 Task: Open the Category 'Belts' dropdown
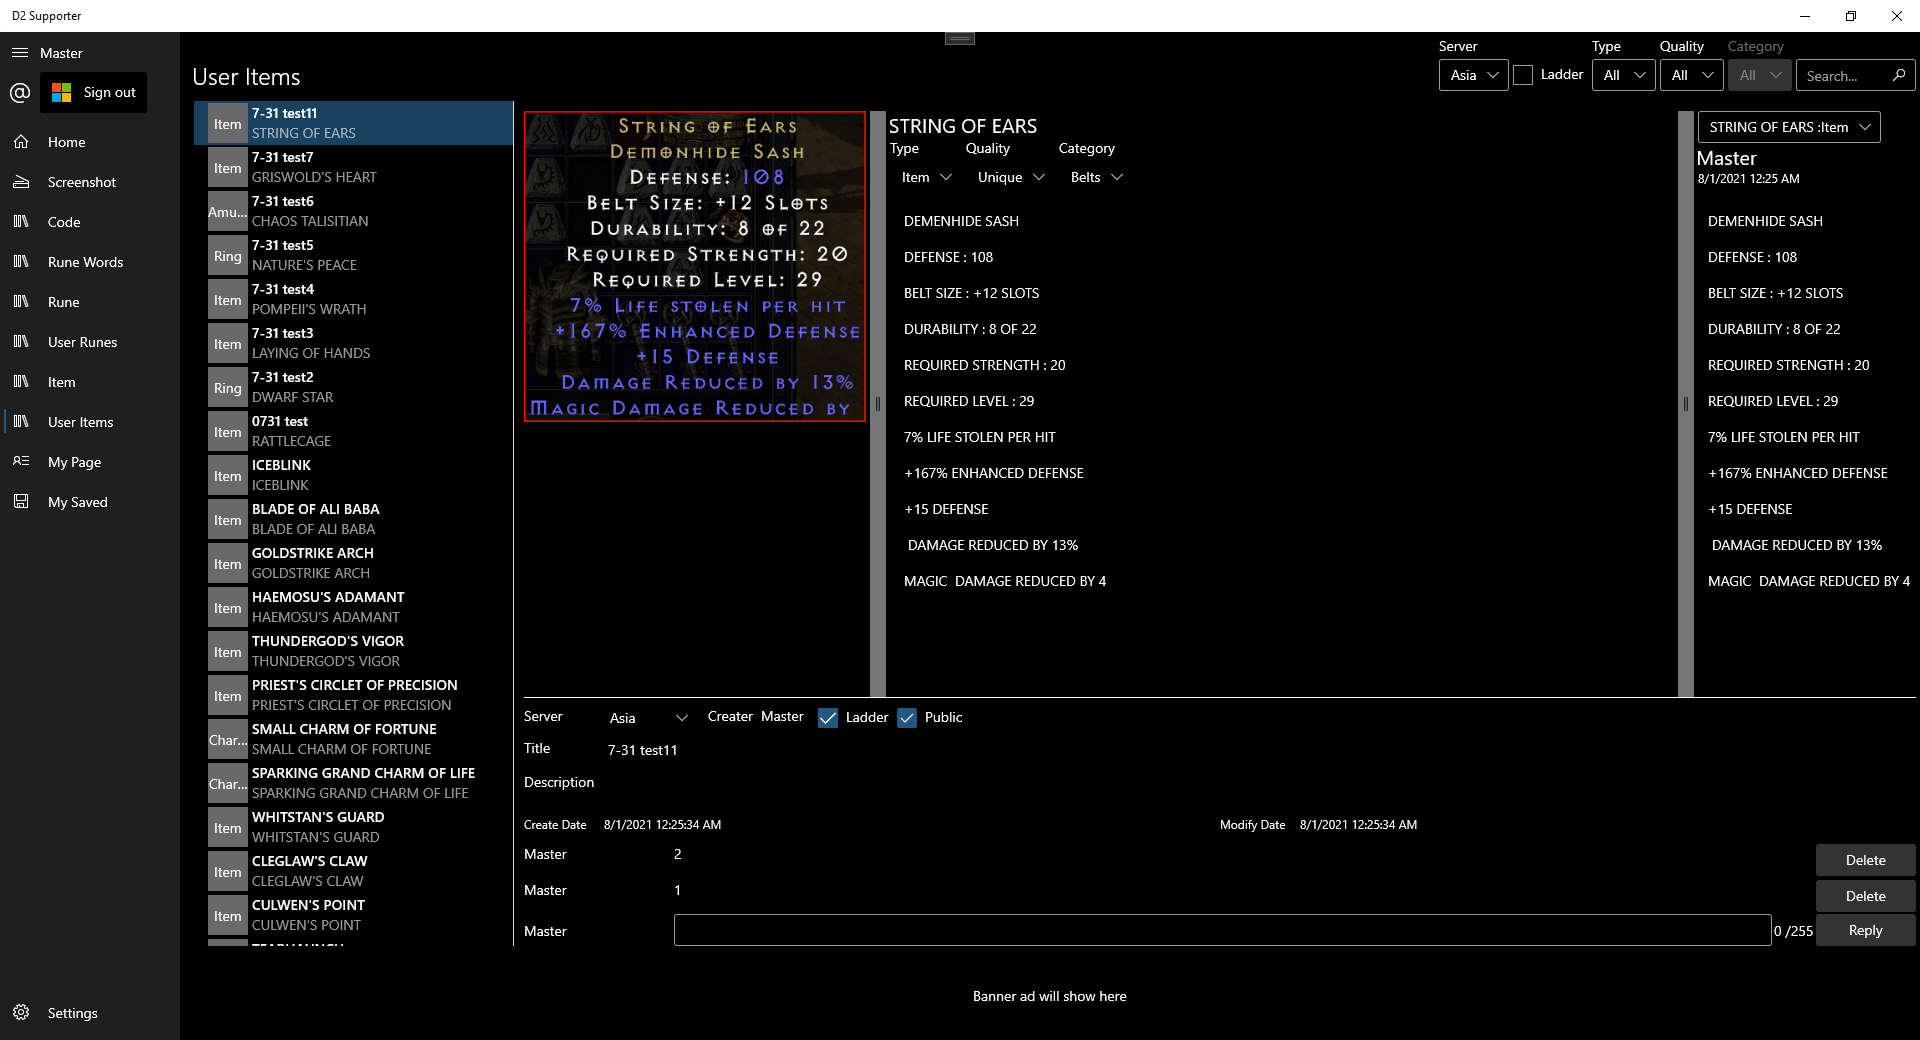[x=1097, y=177]
